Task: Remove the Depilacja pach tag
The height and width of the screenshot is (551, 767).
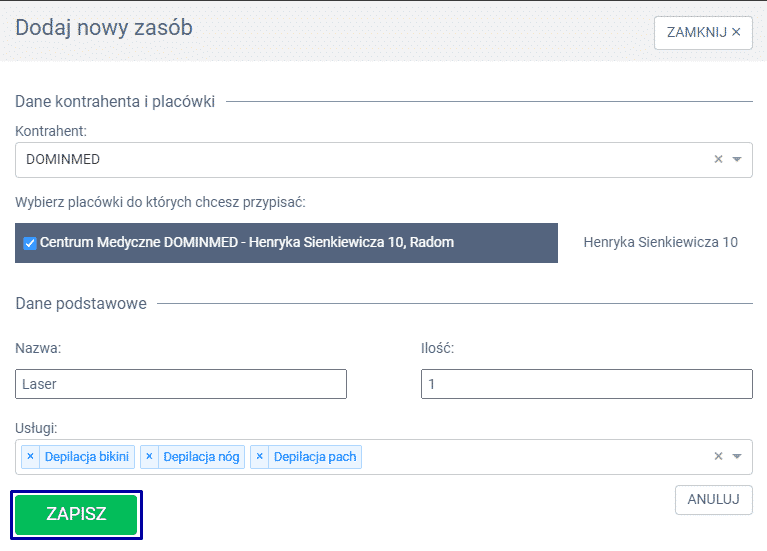Action: click(260, 457)
